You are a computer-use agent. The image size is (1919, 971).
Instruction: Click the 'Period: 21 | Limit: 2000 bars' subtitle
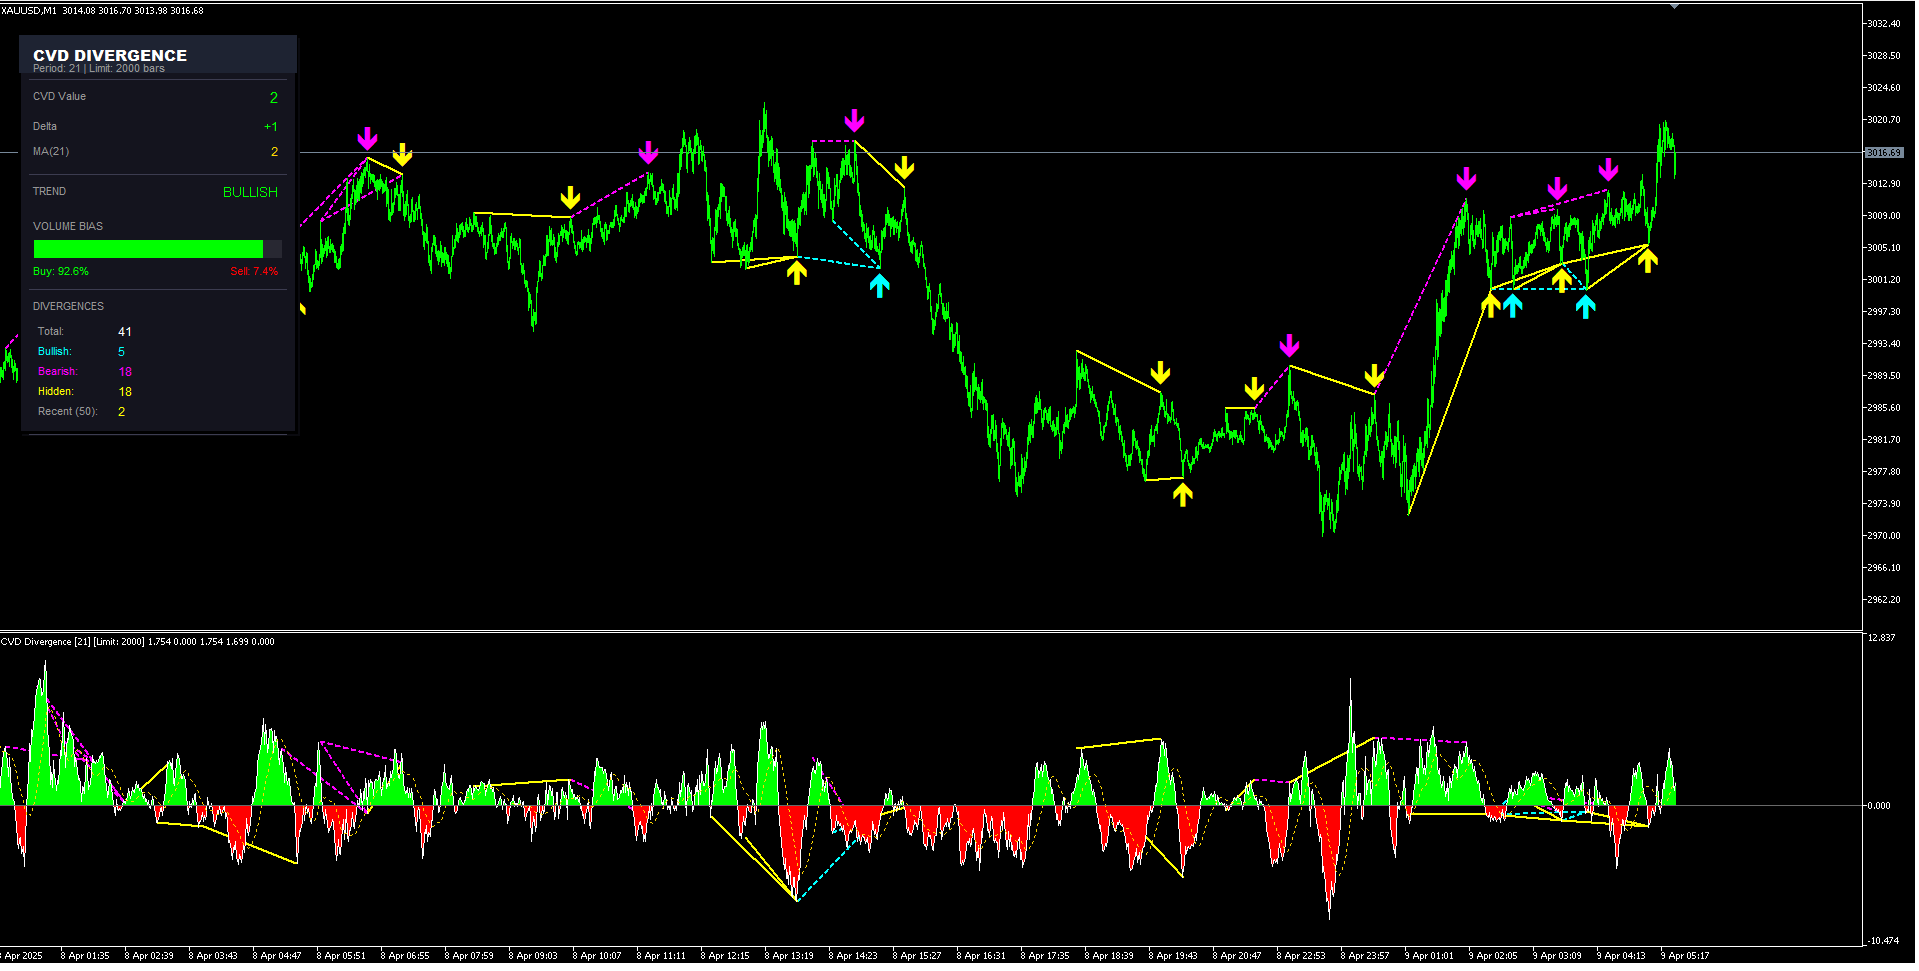point(99,69)
